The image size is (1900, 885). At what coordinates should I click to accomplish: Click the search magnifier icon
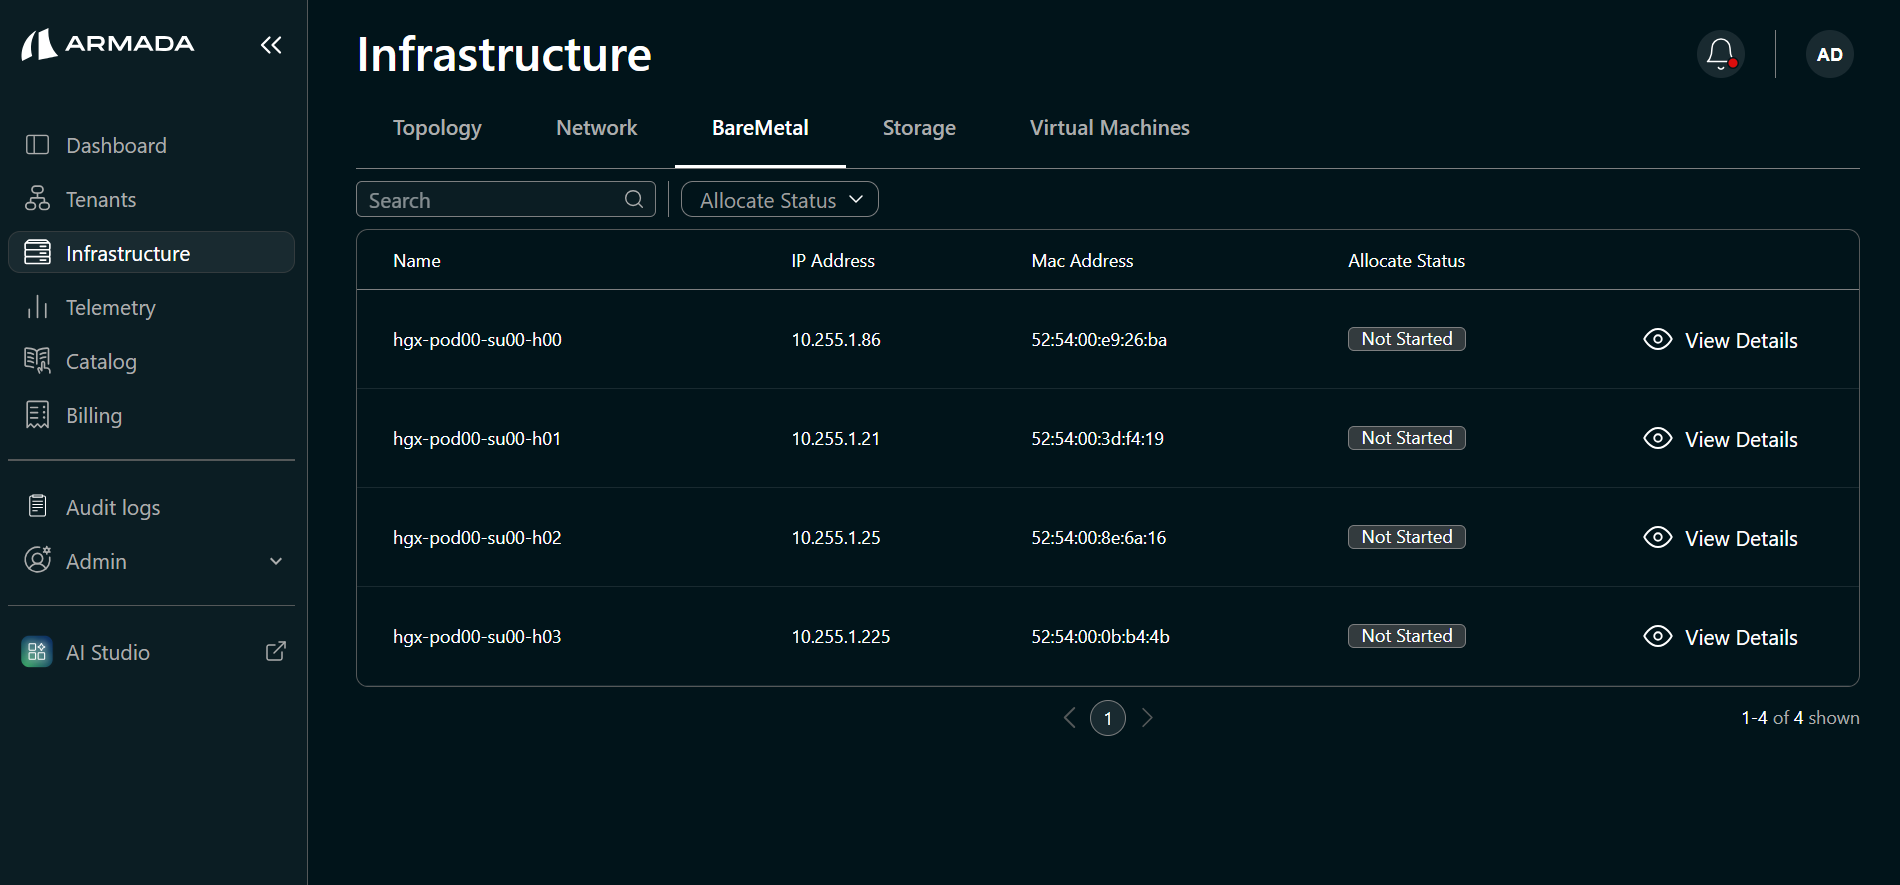pos(634,199)
